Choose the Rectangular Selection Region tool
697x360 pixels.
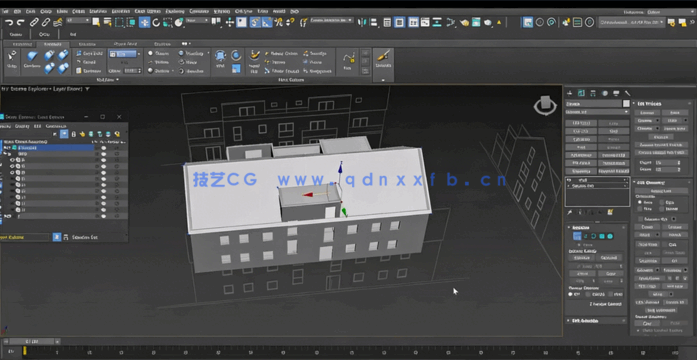pos(120,22)
